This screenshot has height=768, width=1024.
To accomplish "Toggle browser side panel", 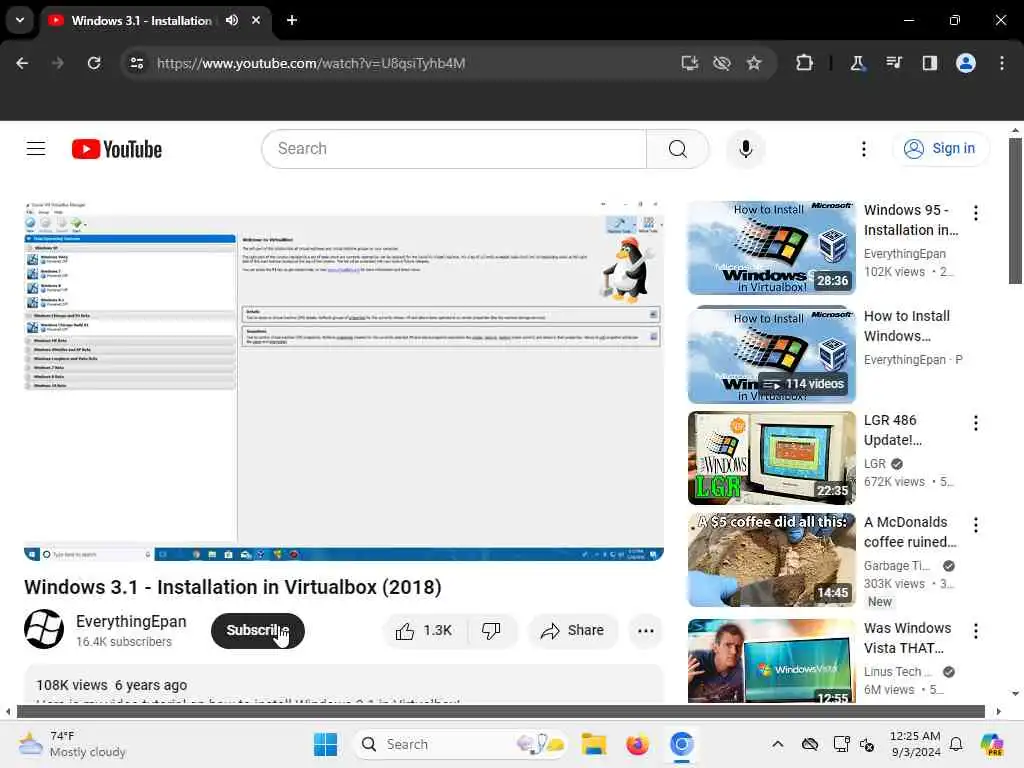I will click(x=930, y=63).
